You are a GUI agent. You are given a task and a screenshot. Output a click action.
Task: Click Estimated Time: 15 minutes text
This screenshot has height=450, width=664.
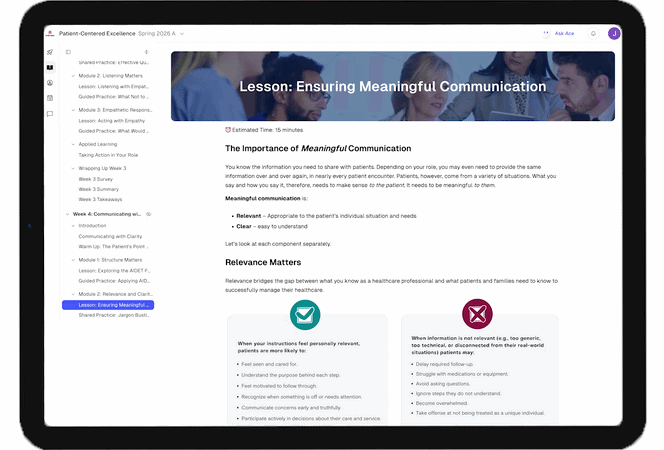[267, 130]
